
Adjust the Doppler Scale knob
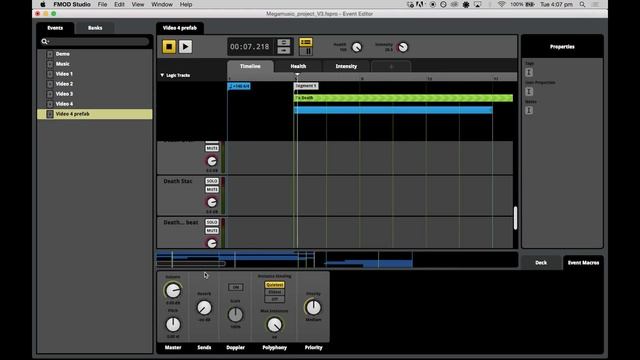(x=236, y=314)
